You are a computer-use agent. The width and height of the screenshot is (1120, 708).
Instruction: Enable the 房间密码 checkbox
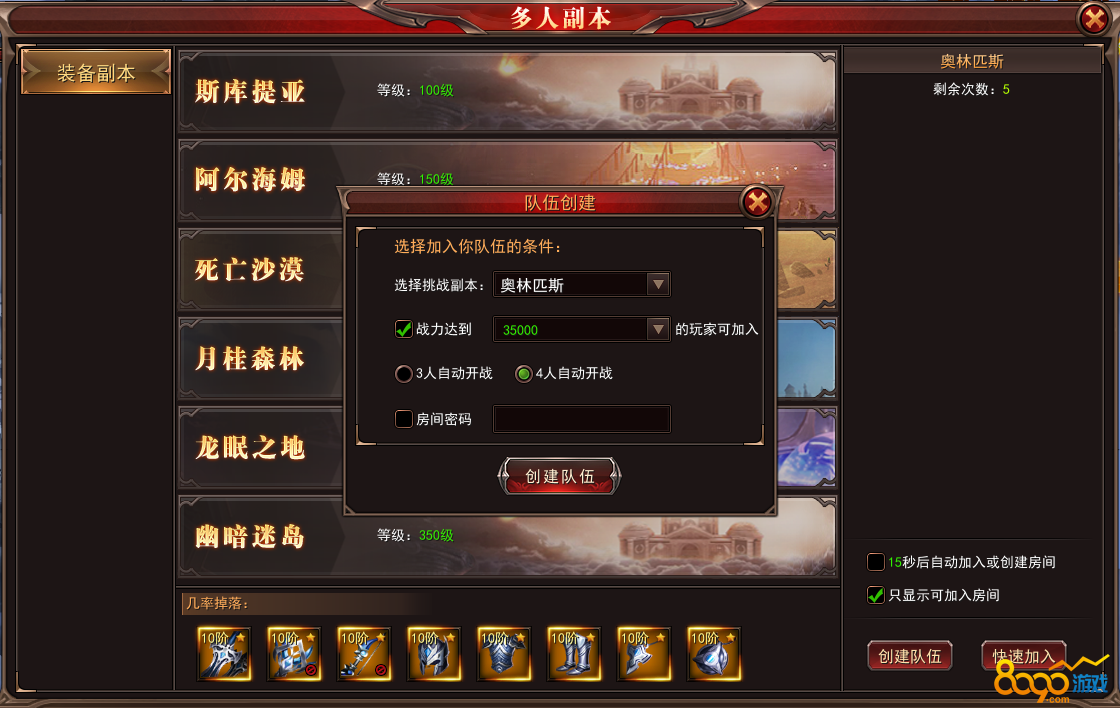[404, 419]
